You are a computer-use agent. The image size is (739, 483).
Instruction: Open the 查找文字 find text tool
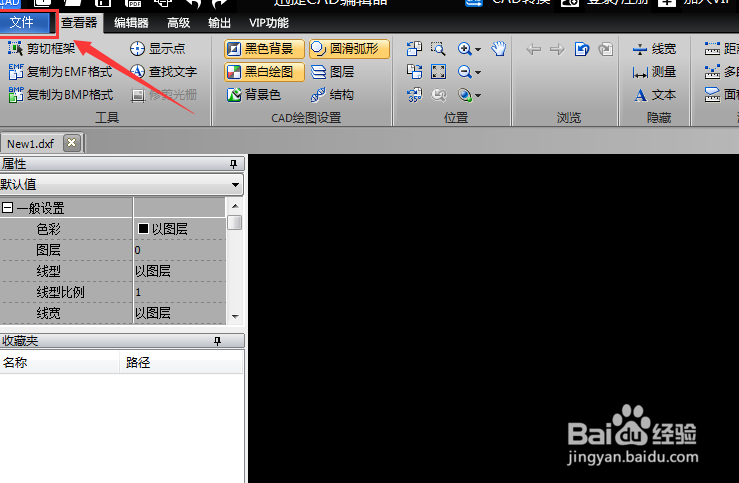tap(163, 72)
